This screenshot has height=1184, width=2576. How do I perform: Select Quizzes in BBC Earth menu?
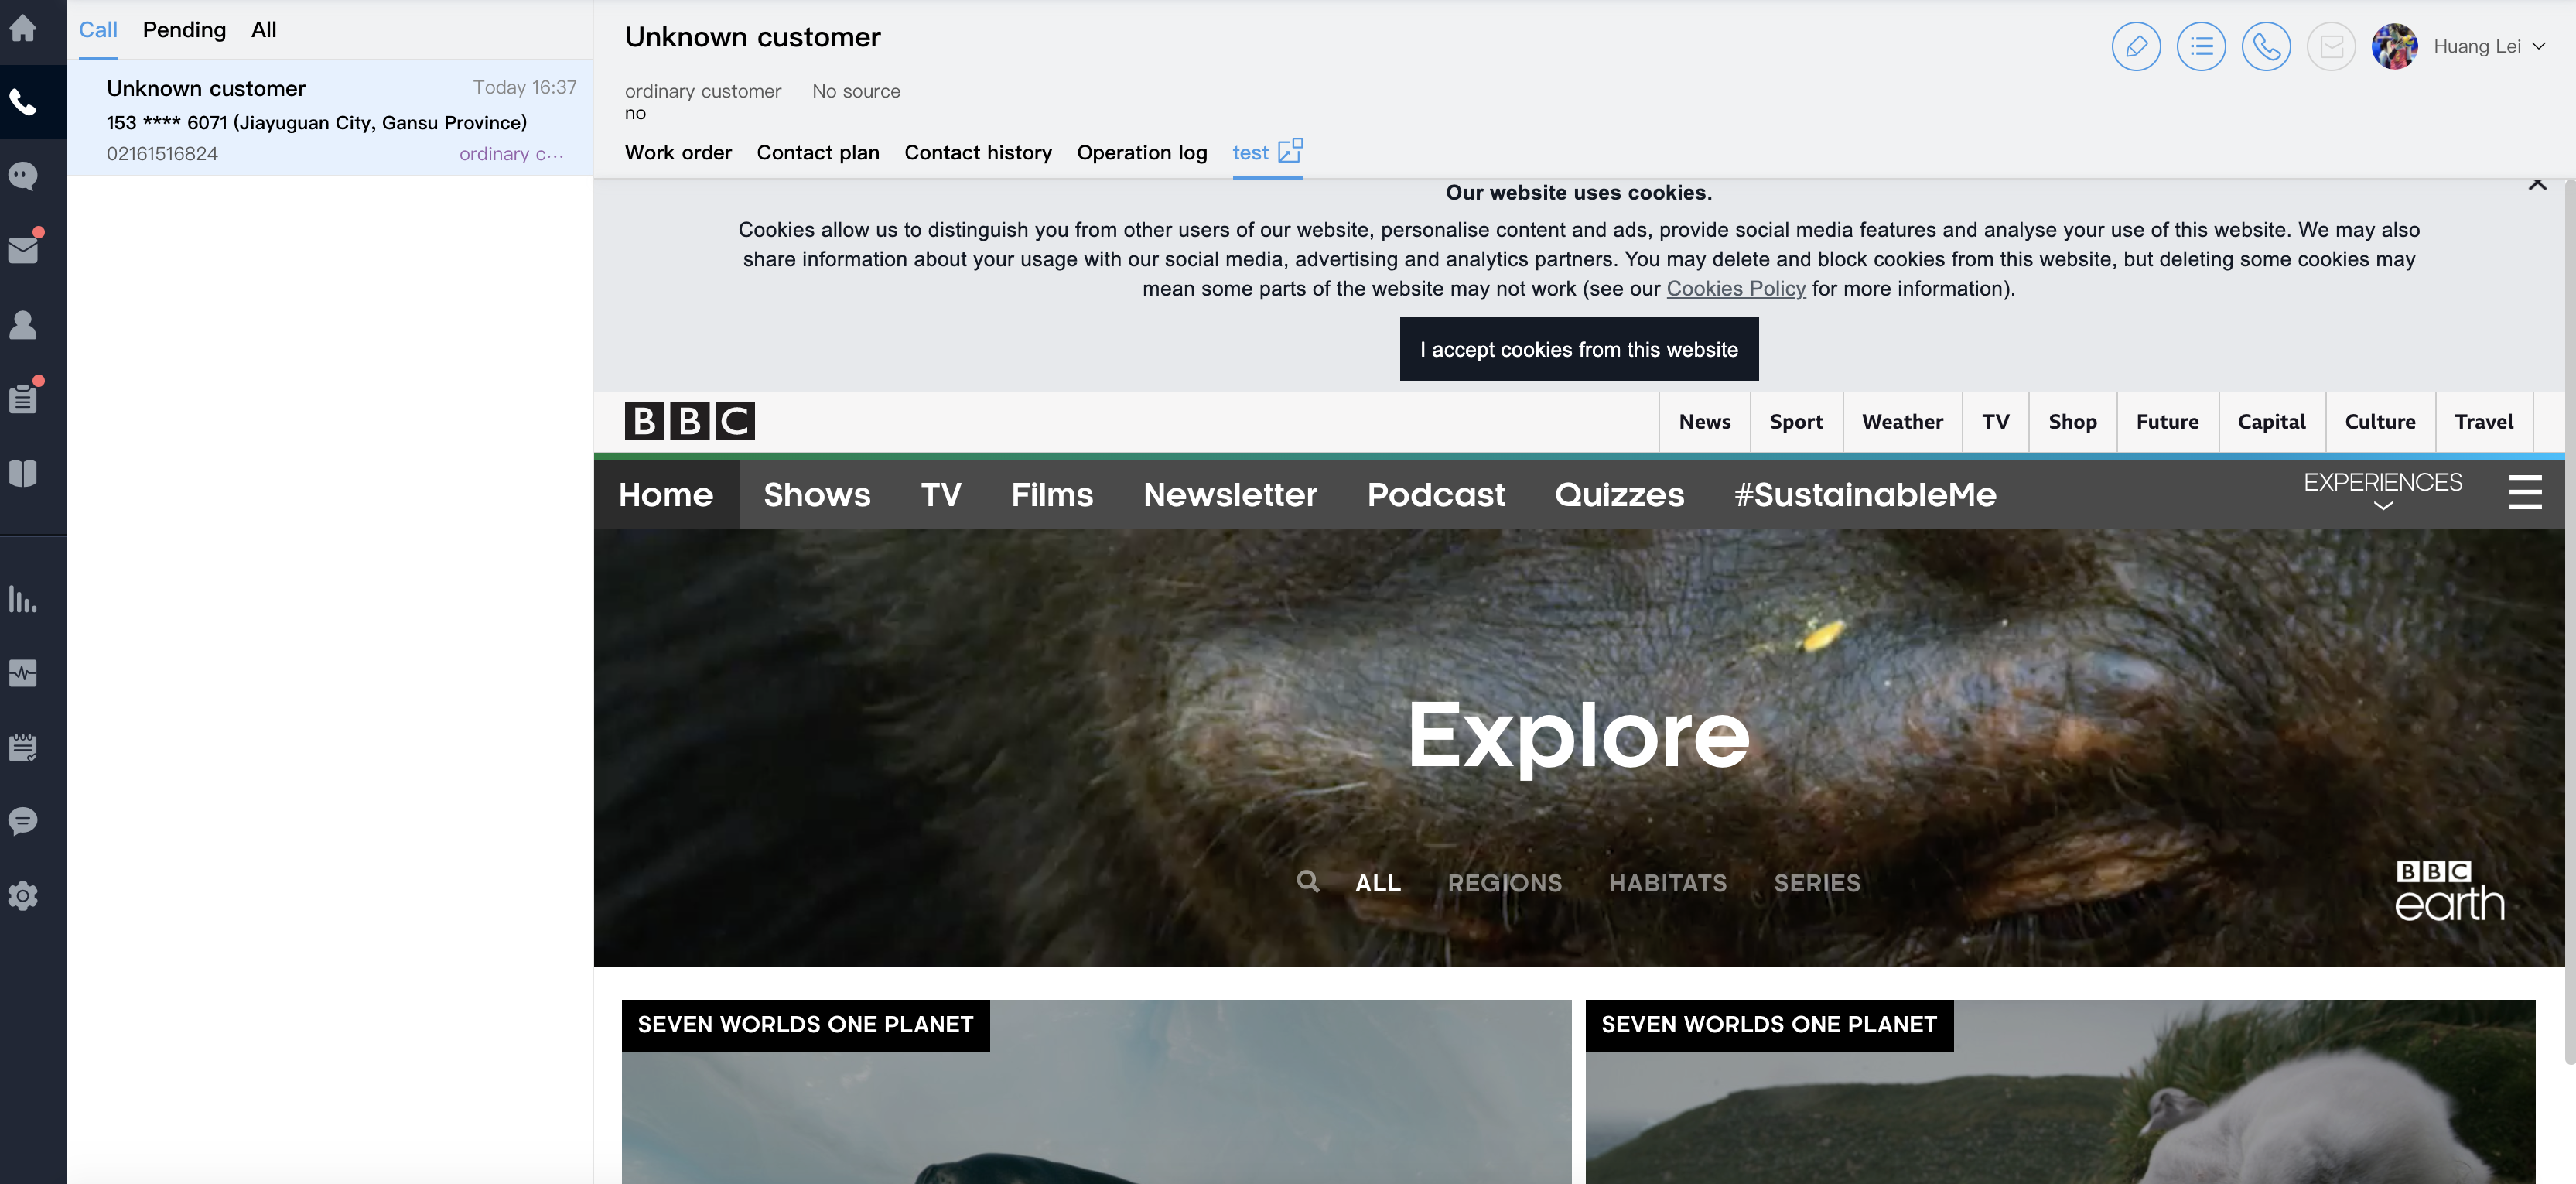(1619, 494)
